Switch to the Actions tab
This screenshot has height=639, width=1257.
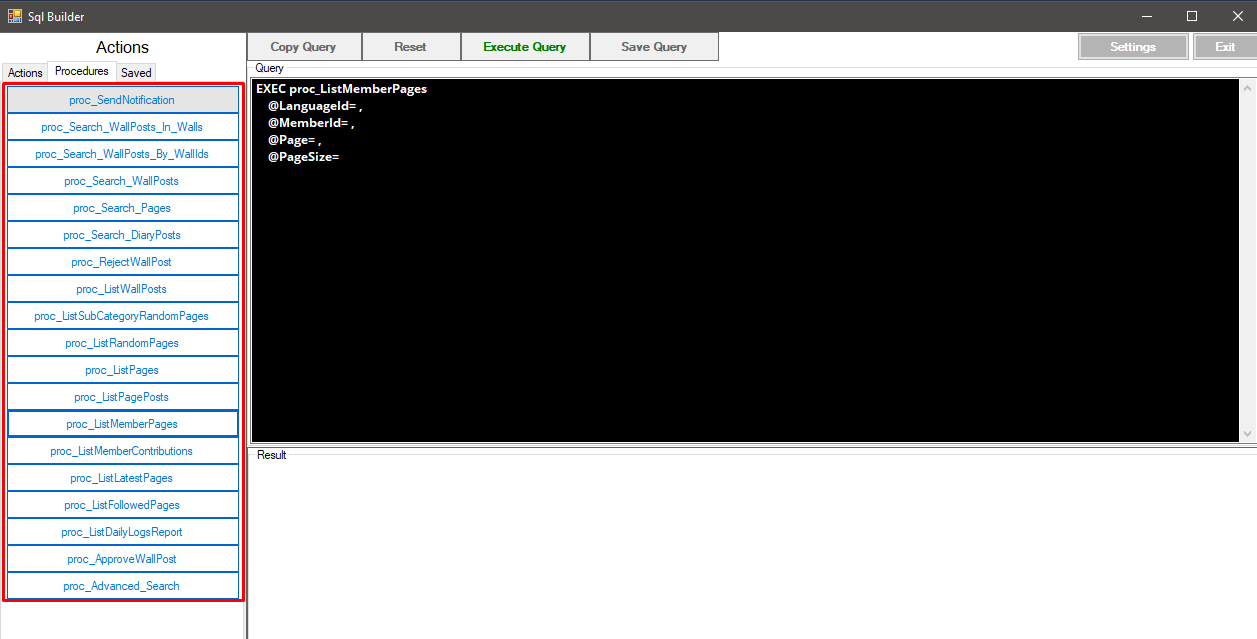(x=24, y=72)
